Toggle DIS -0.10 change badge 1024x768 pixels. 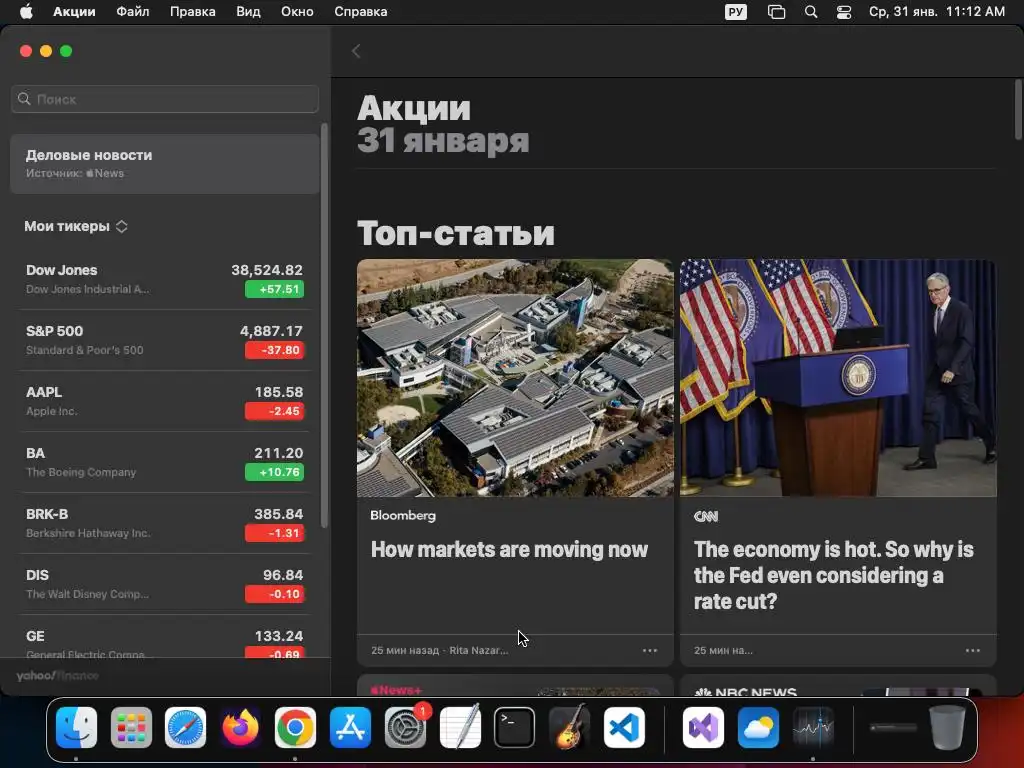coord(274,594)
